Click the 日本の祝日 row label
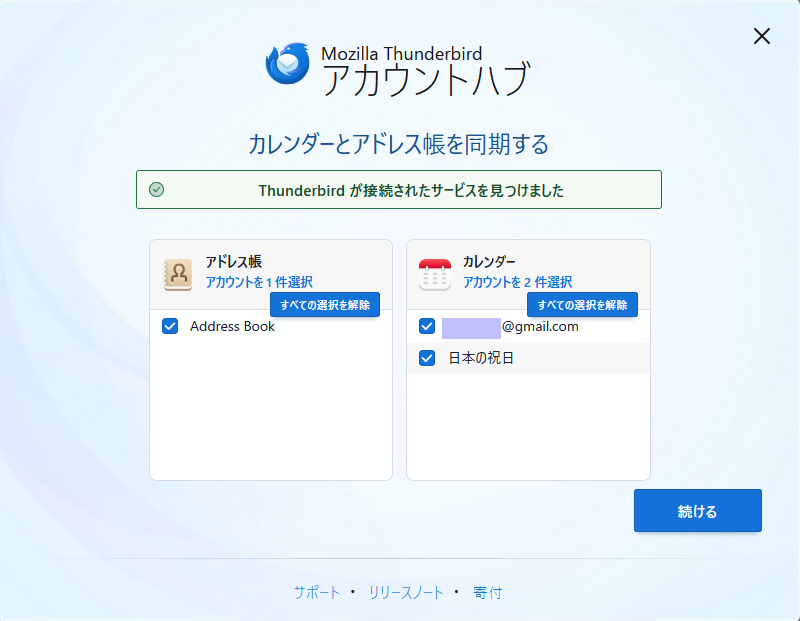This screenshot has width=800, height=621. pyautogui.click(x=481, y=358)
